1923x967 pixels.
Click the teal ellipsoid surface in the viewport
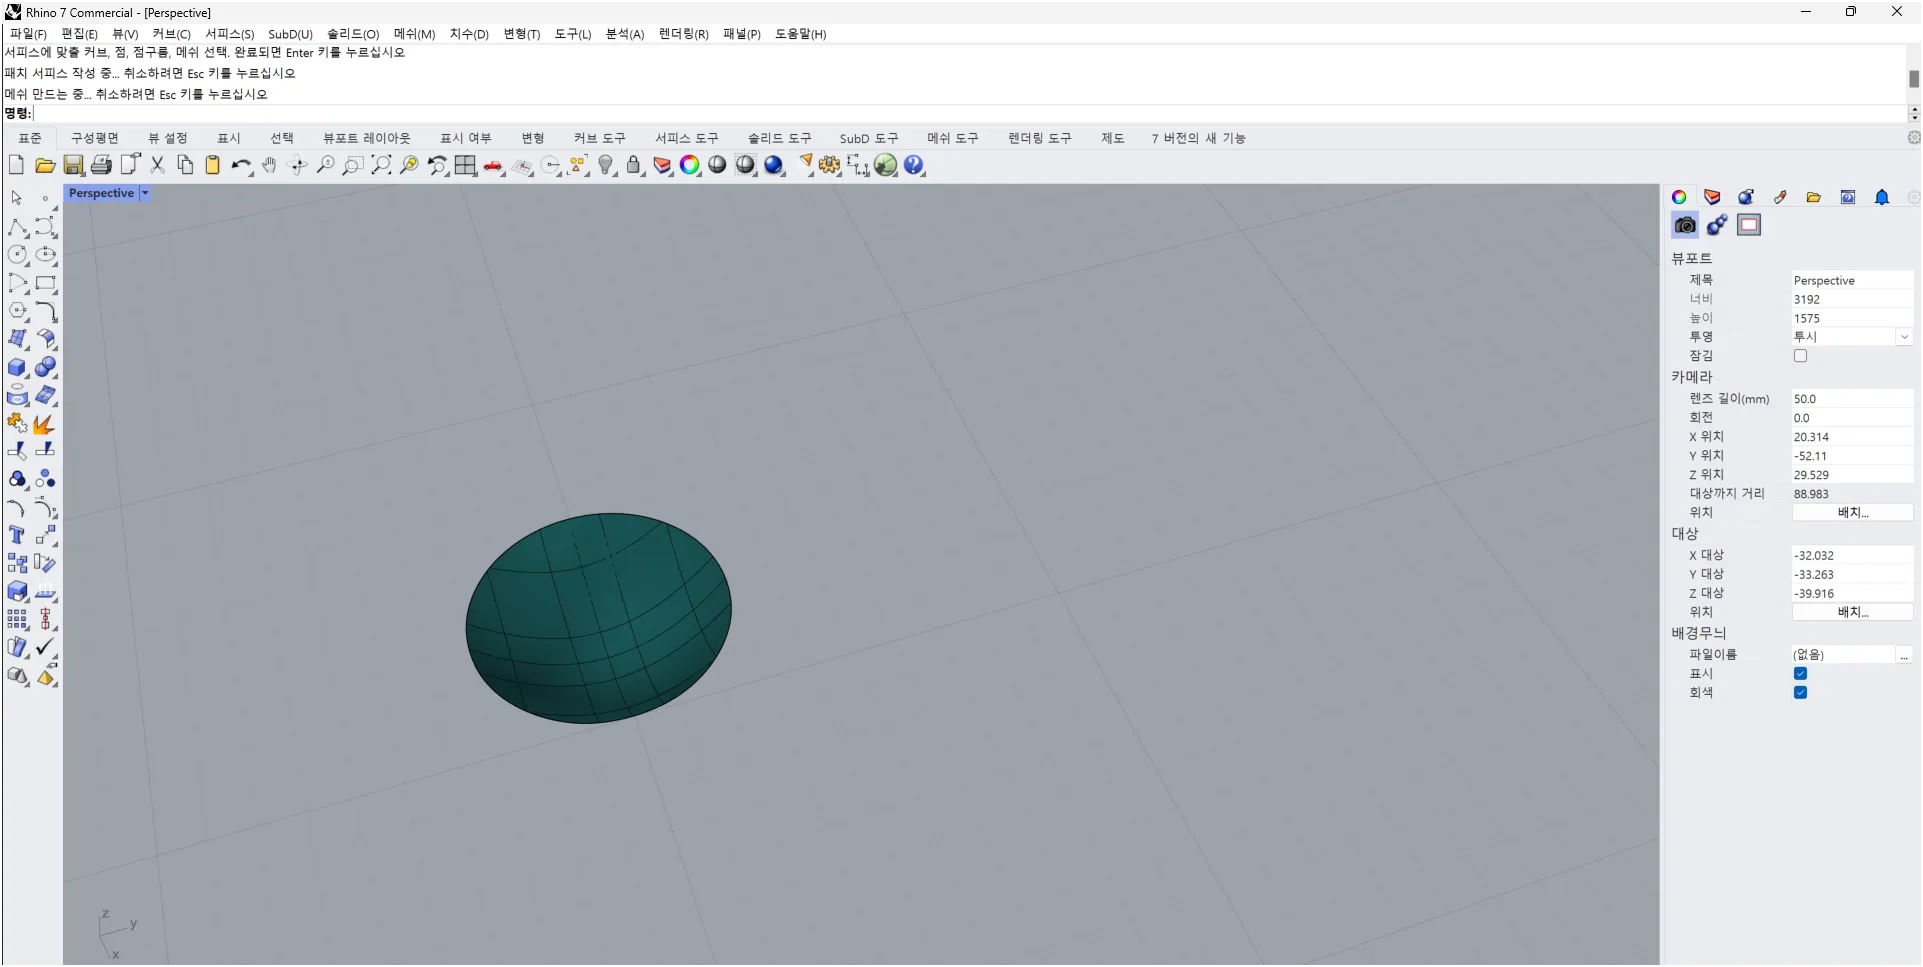(x=598, y=618)
